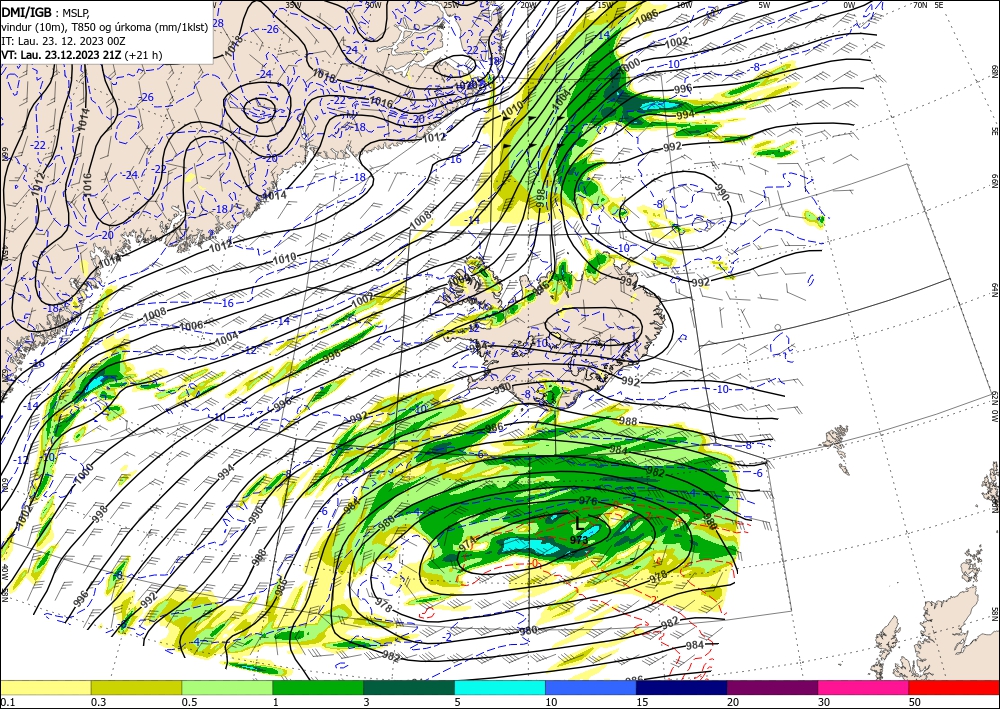Screen dimensions: 1000x709
Task: Select the olive 0.3–0.5 legend color band
Action: pyautogui.click(x=136, y=687)
